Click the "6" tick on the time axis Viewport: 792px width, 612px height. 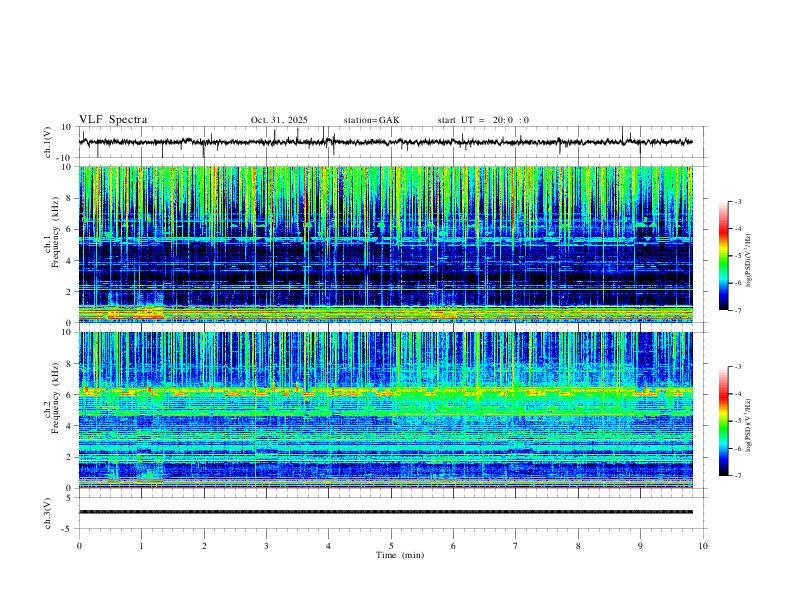[453, 546]
